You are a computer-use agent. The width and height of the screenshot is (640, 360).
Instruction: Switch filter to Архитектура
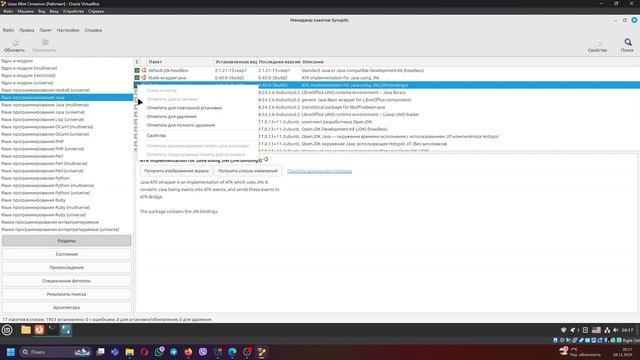67,307
